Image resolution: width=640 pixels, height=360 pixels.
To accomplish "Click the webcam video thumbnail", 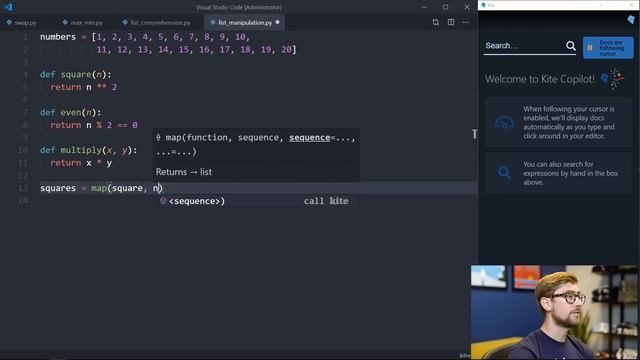I will tap(555, 312).
